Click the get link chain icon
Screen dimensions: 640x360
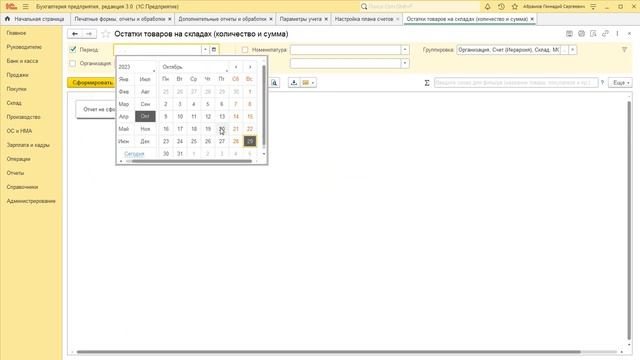tap(605, 34)
